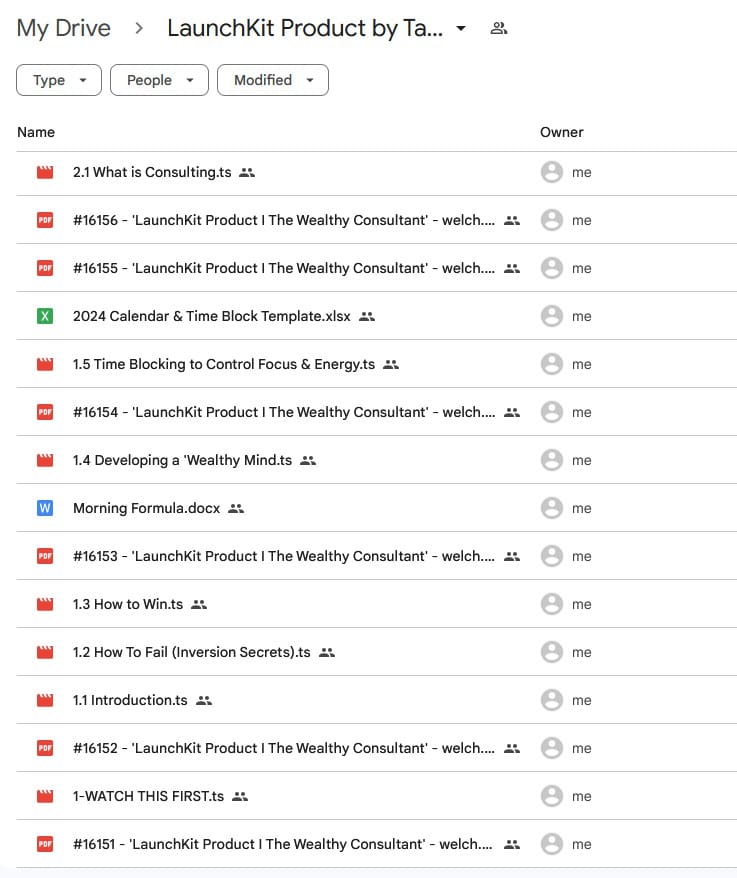The height and width of the screenshot is (878, 737).
Task: Click the shared icon beside 1.1 Introduction.ts
Action: 204,700
